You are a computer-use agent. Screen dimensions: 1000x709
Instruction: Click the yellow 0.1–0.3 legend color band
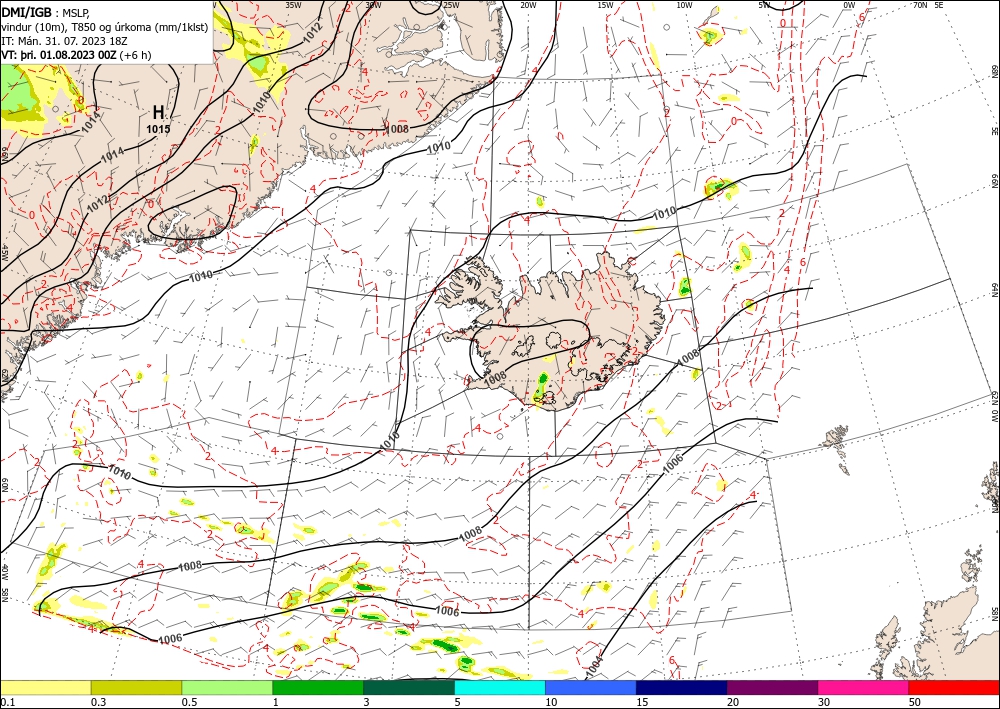coord(45,687)
